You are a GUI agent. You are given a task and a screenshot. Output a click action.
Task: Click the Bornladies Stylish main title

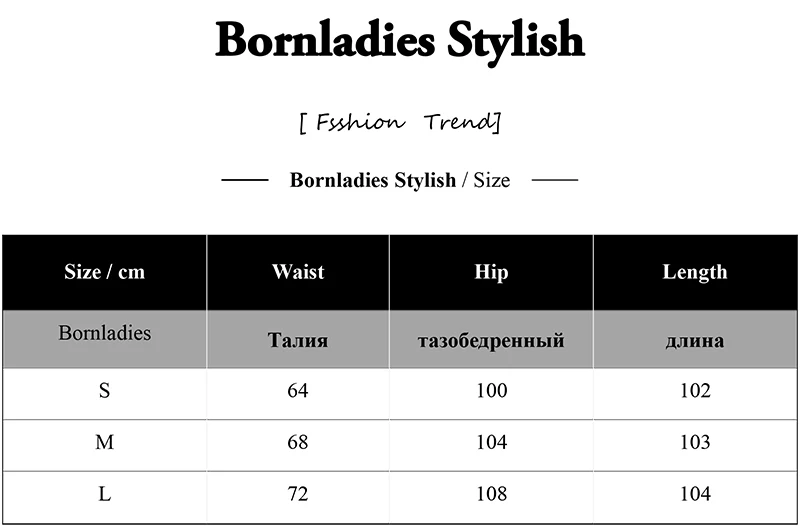(x=400, y=41)
